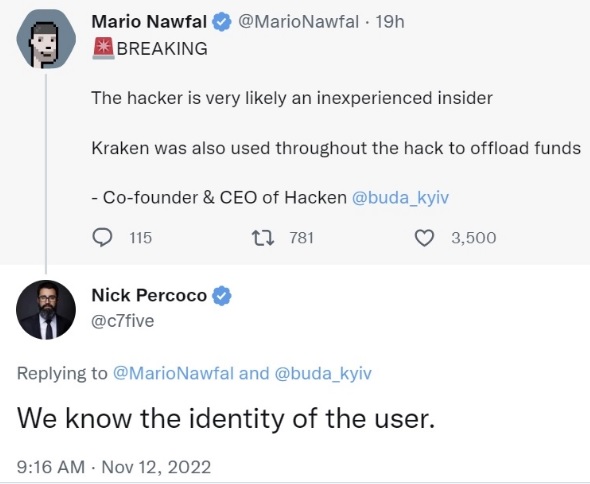This screenshot has width=590, height=484.
Task: Like Mario Nawfal's tweet with heart icon
Action: [x=424, y=238]
